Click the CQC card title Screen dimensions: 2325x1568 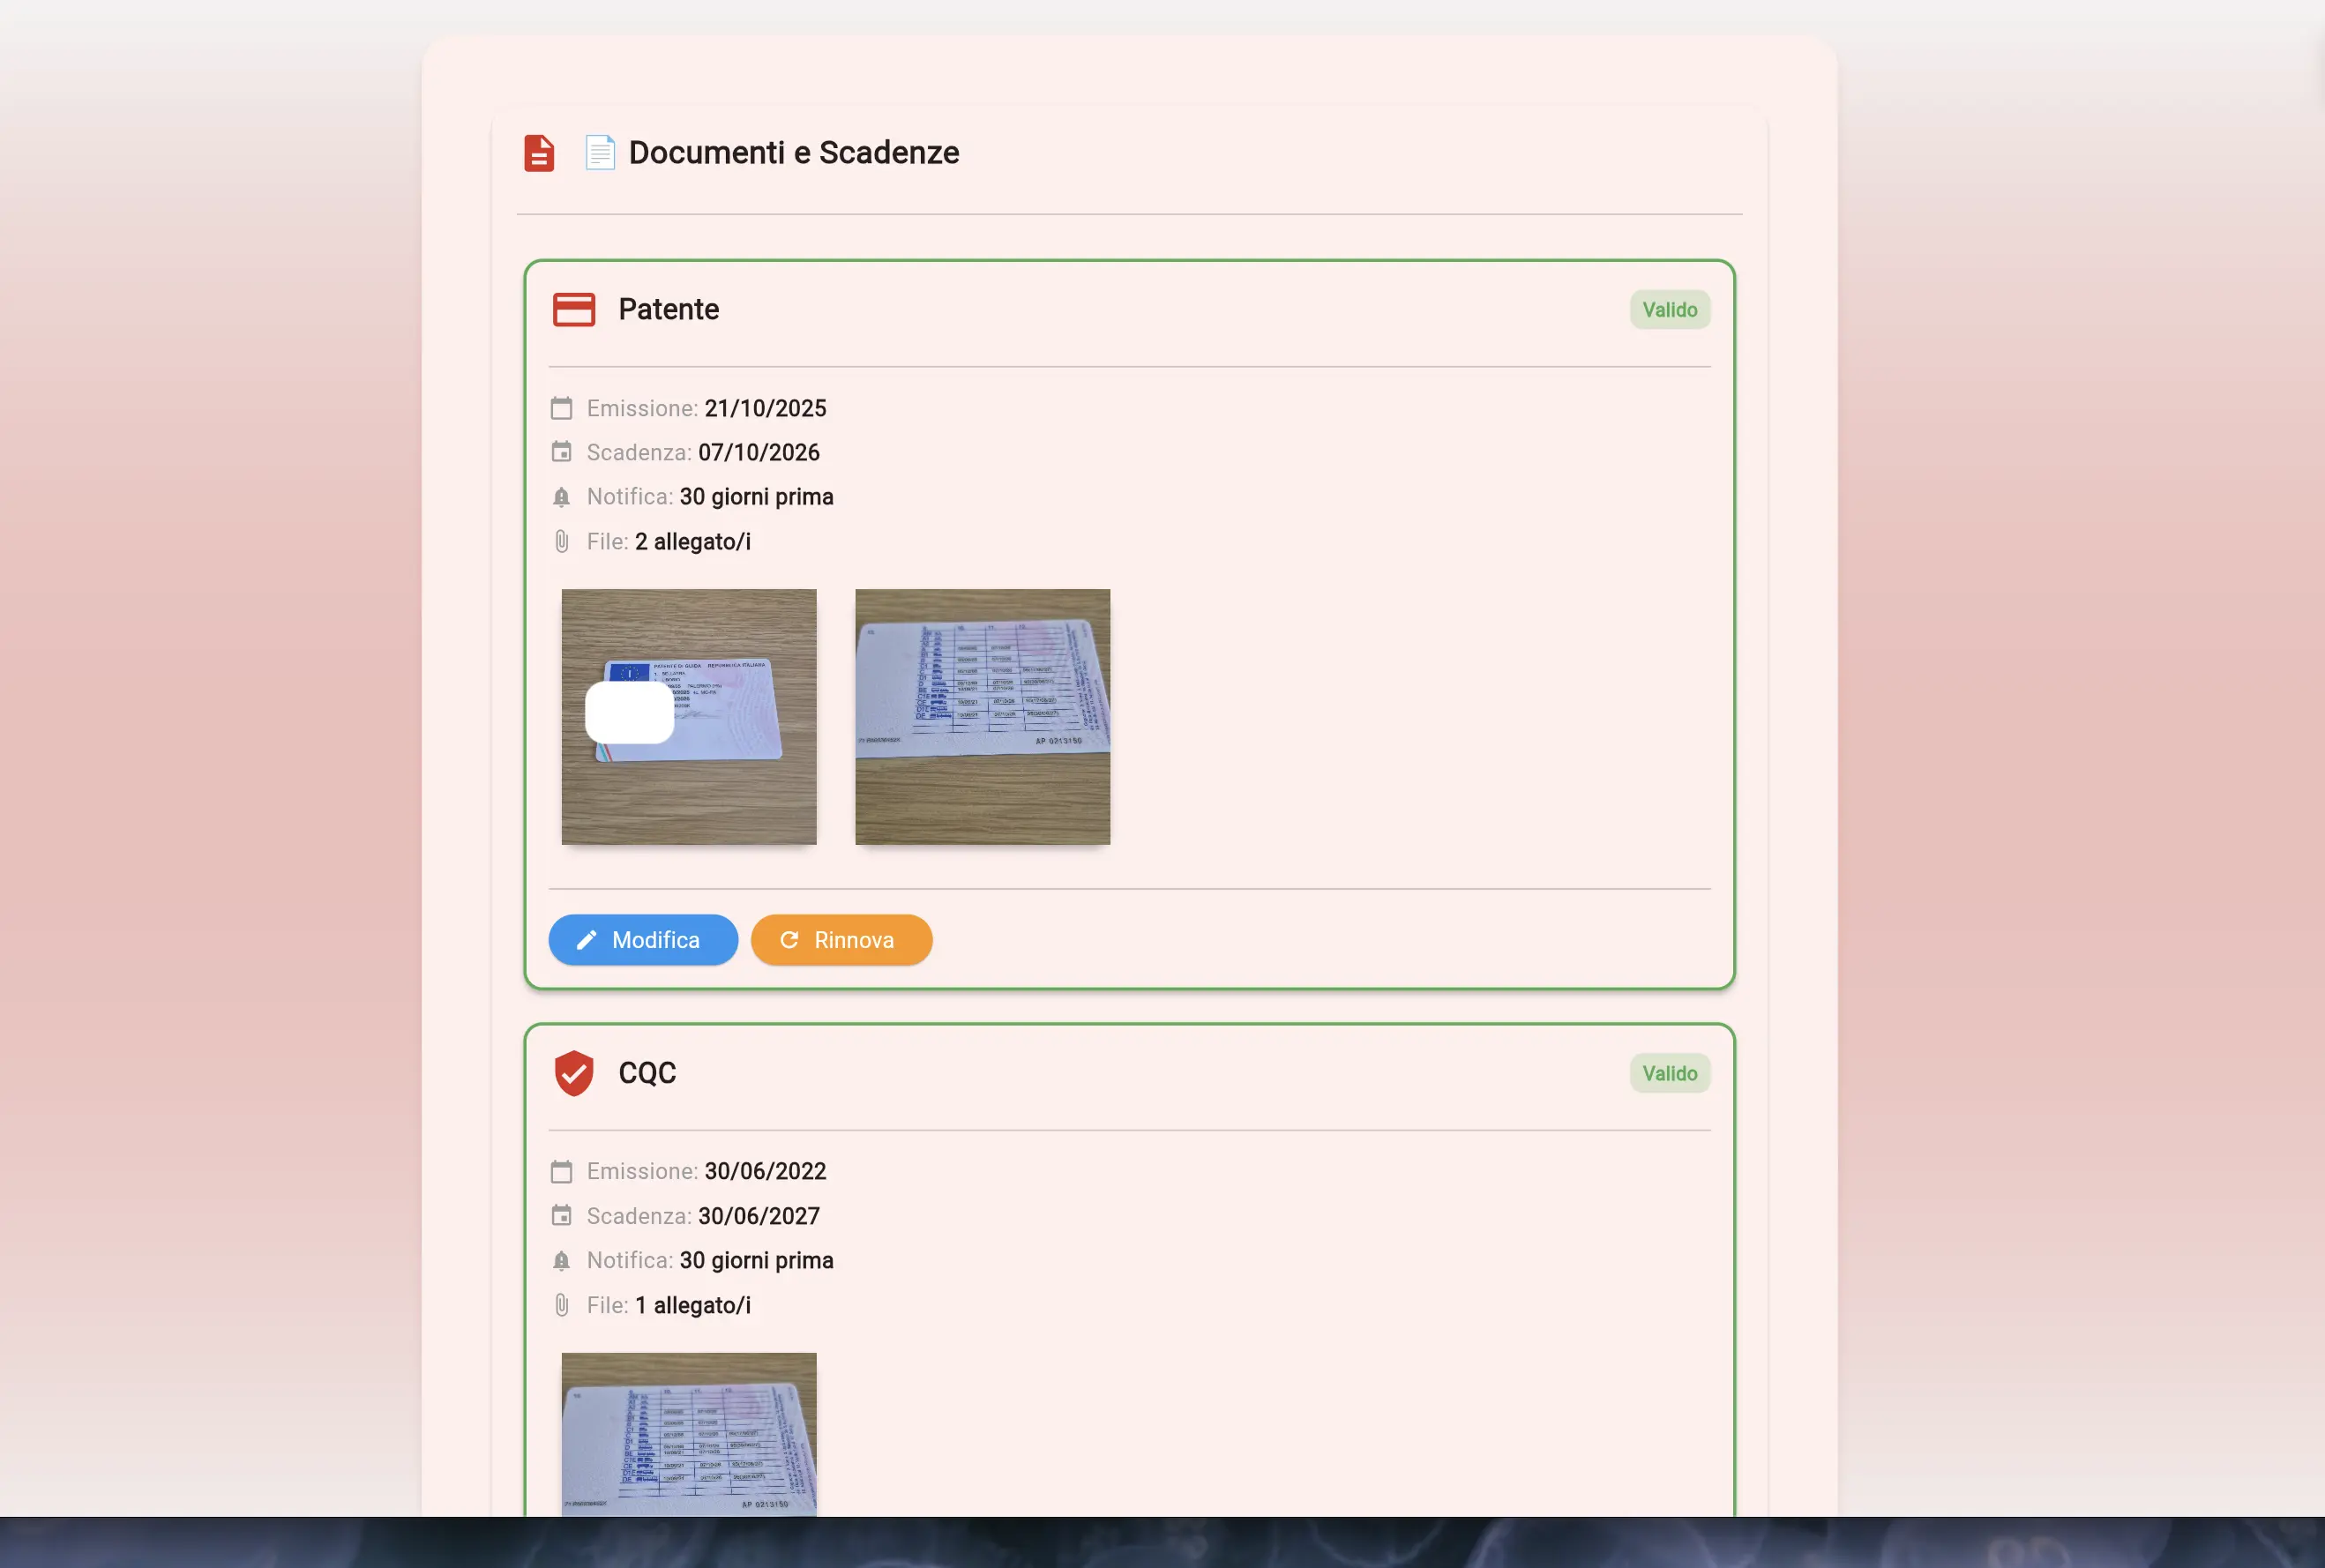[647, 1073]
